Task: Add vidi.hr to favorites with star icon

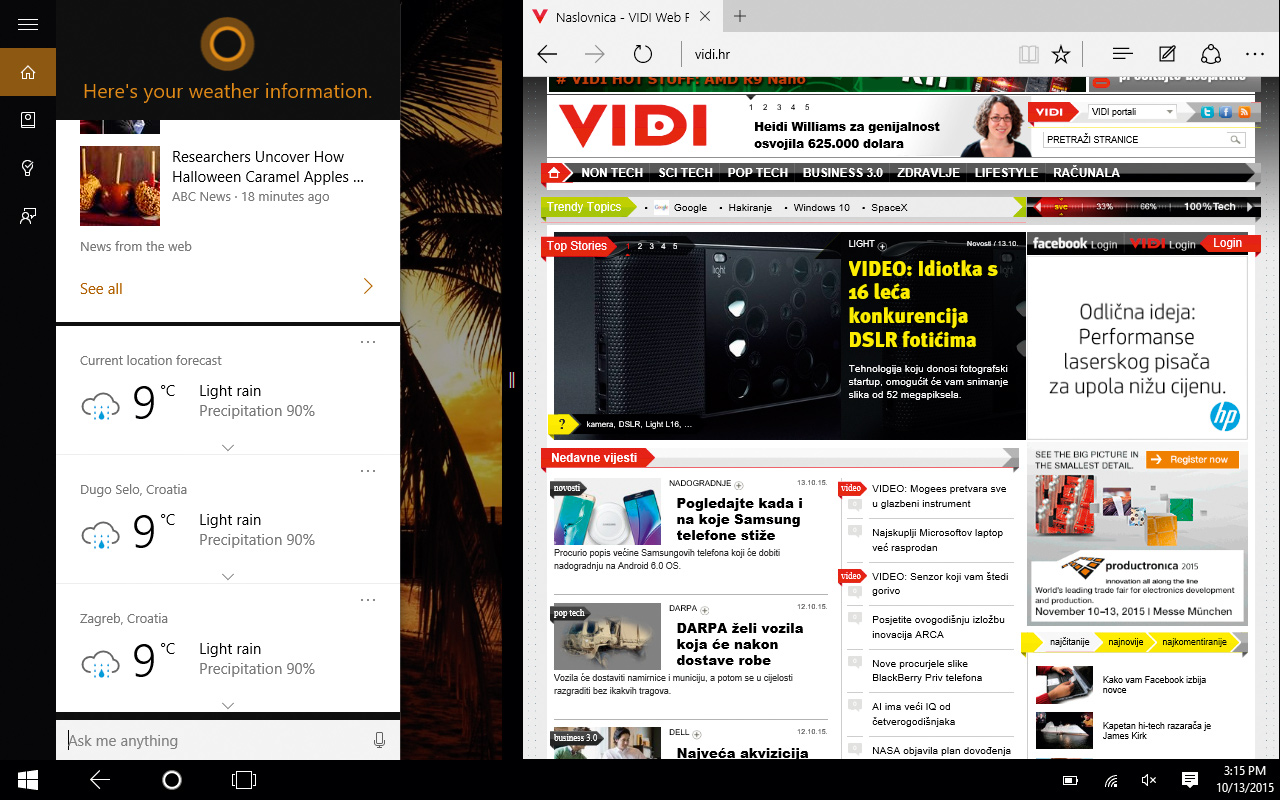Action: pos(1061,54)
